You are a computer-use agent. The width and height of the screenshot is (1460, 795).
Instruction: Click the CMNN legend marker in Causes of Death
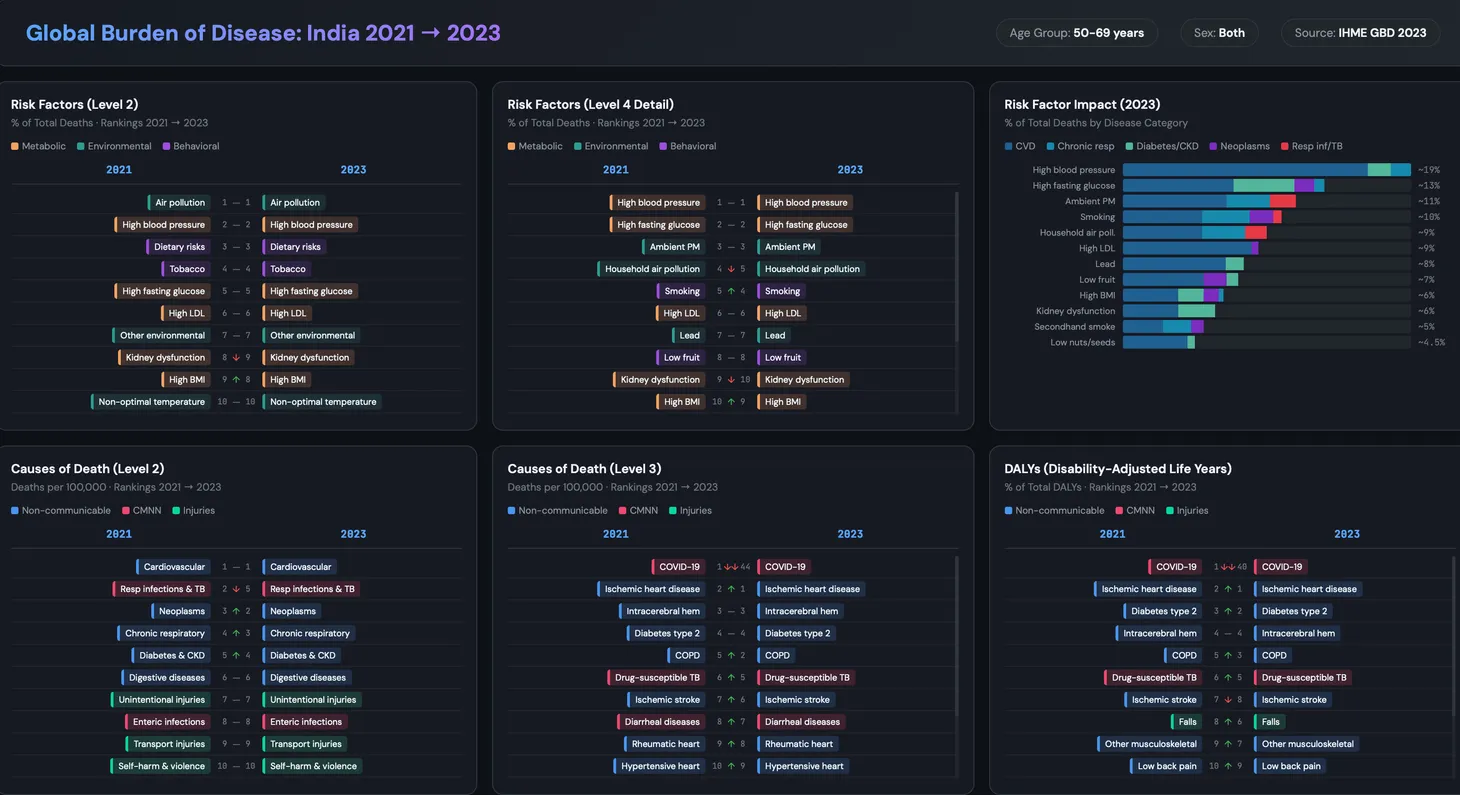[127, 510]
